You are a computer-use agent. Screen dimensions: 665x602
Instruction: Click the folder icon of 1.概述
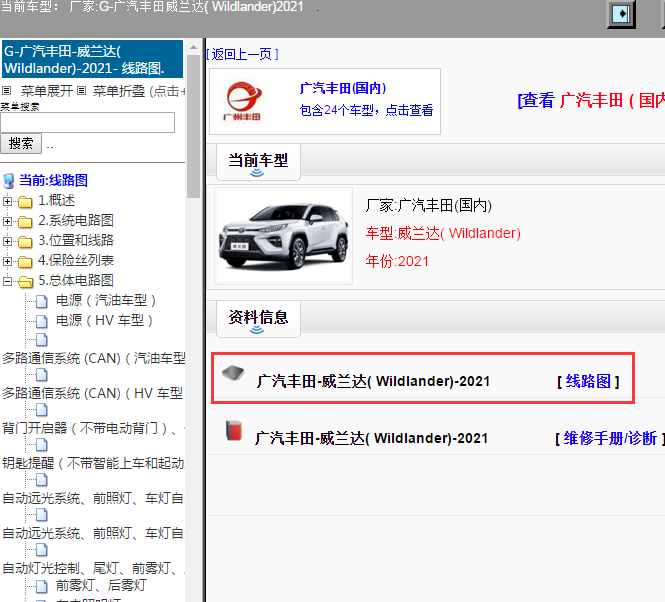(x=25, y=202)
